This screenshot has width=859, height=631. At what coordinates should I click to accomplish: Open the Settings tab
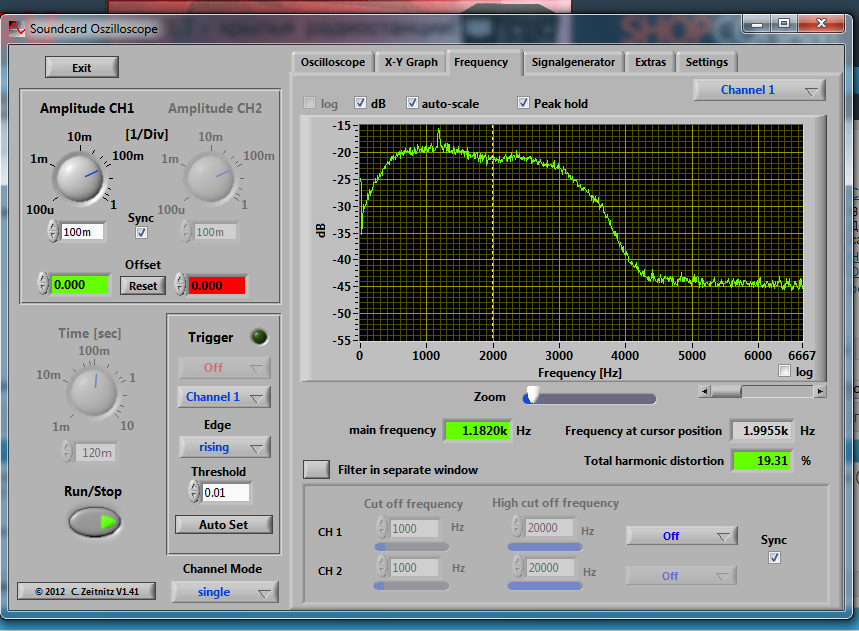click(x=707, y=62)
